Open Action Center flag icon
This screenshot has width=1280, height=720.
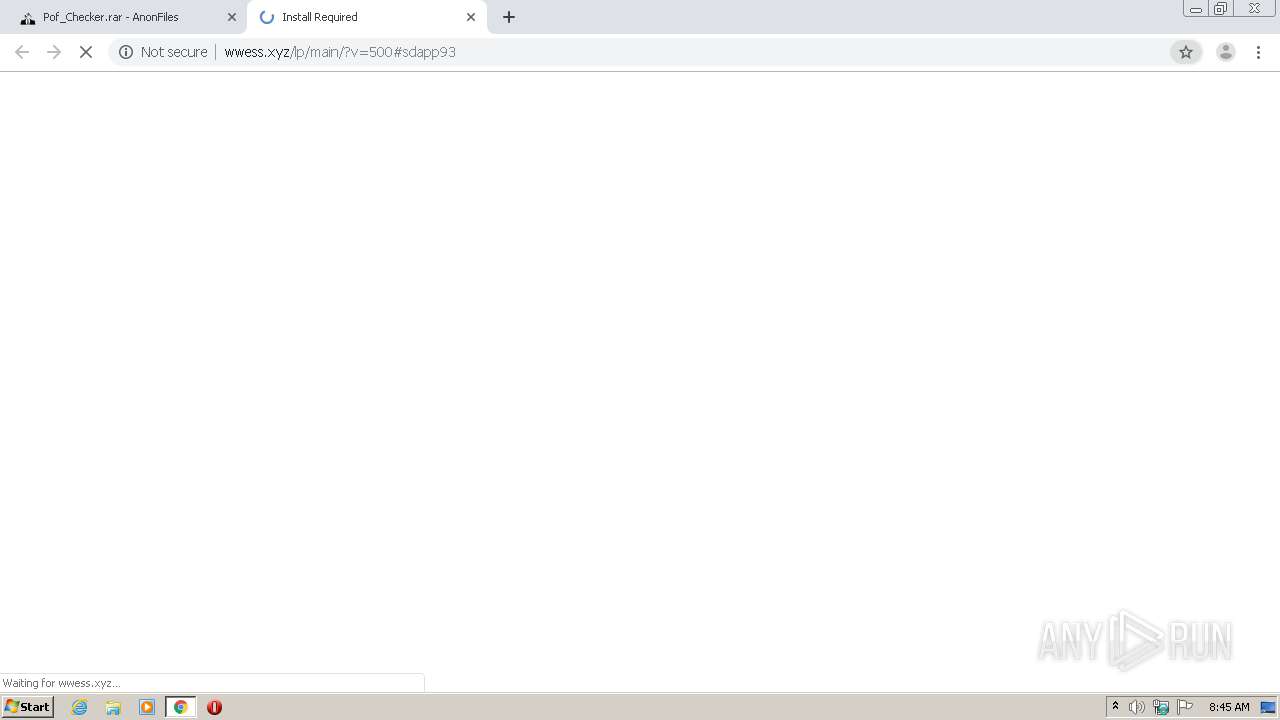pyautogui.click(x=1185, y=707)
